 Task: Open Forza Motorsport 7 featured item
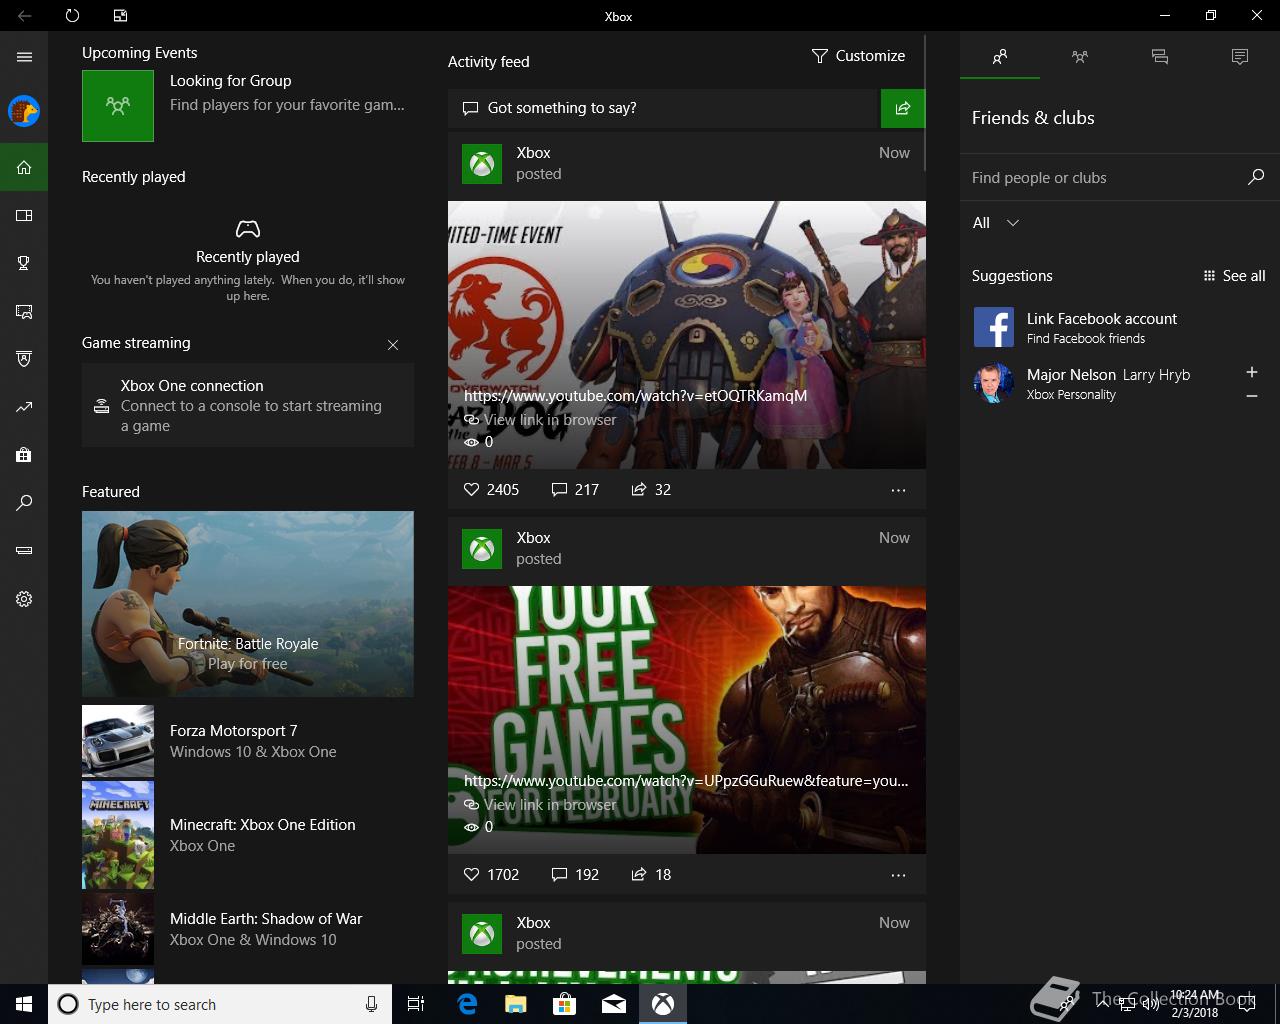(248, 741)
